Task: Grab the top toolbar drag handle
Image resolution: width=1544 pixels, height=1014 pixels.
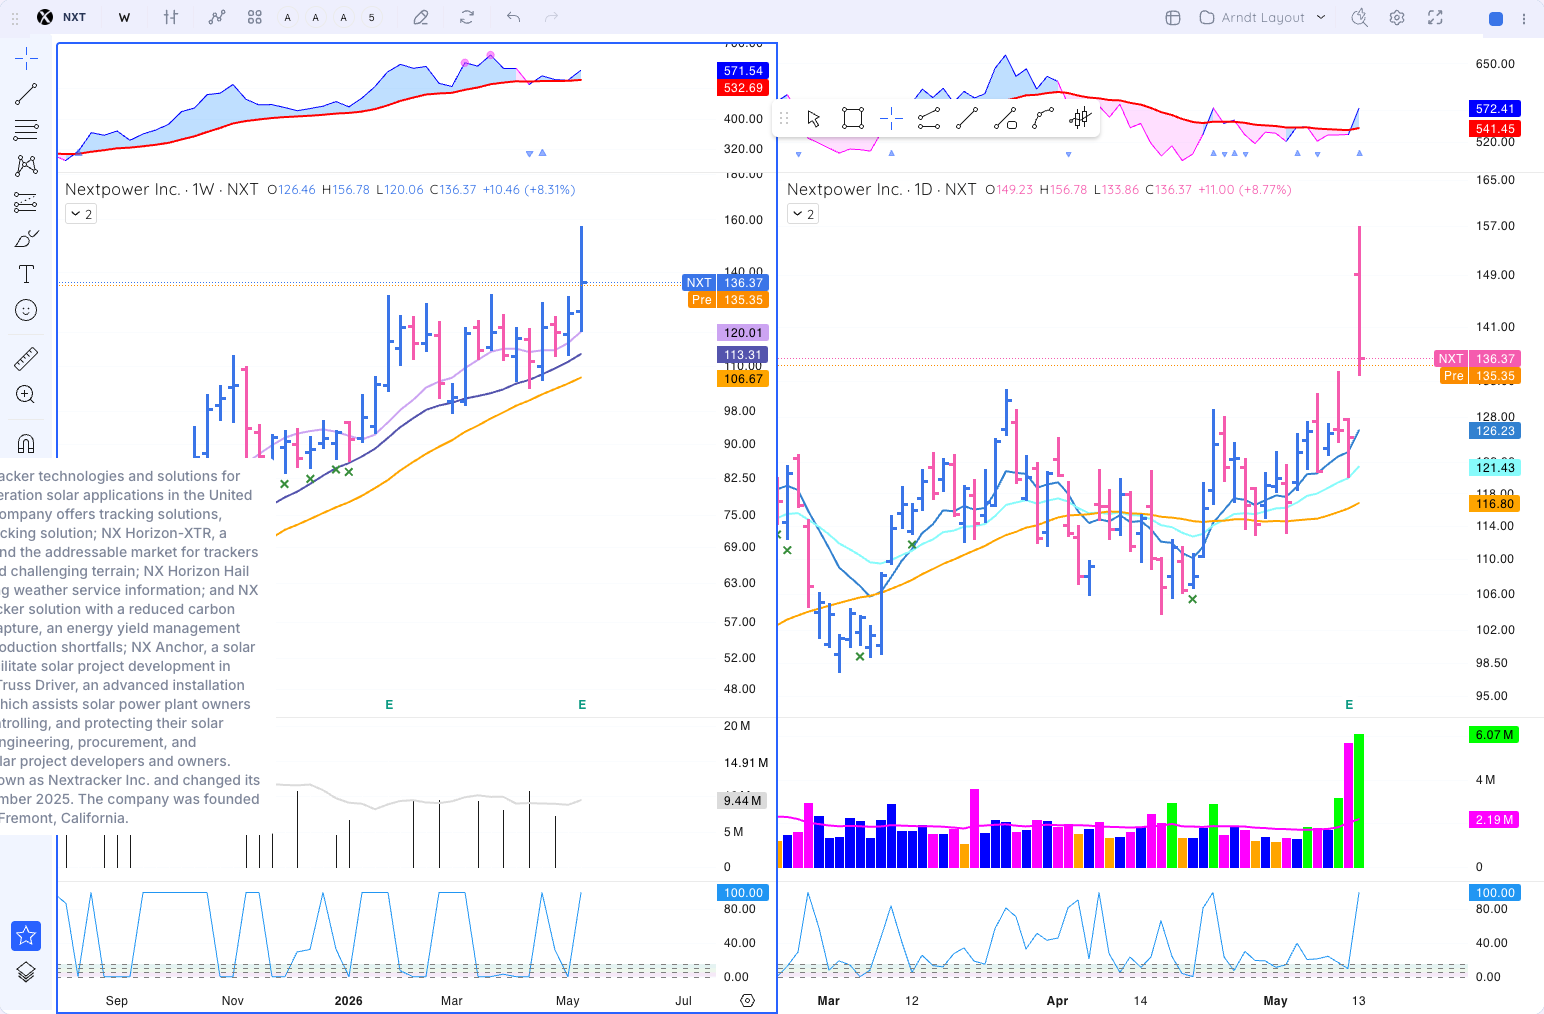Action: coord(15,18)
